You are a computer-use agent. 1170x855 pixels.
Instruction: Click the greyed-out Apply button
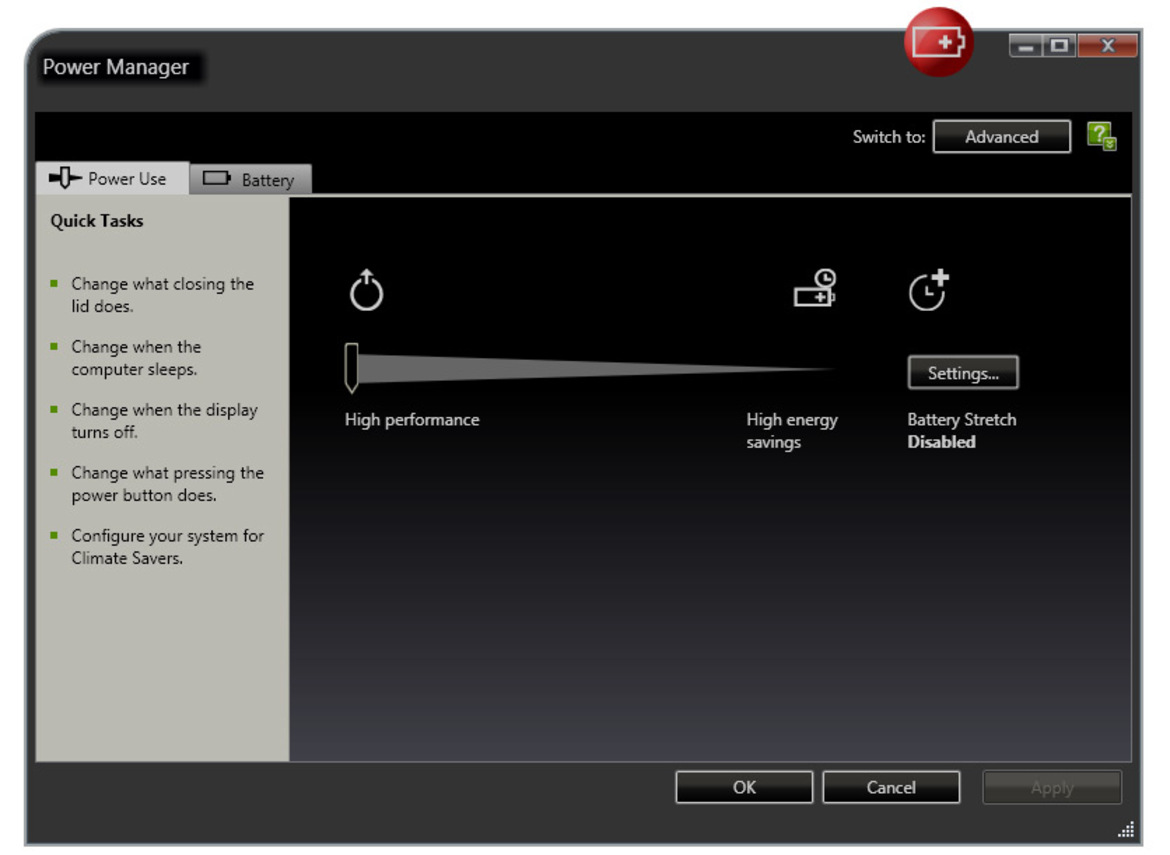(1052, 787)
